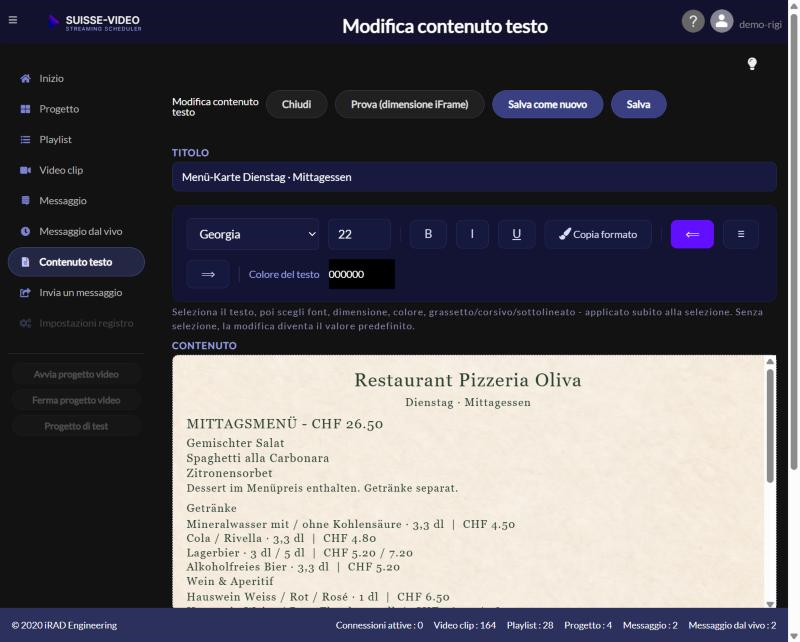Viewport: 800px width, 642px height.
Task: Click the Progetto grid icon
Action: point(25,109)
